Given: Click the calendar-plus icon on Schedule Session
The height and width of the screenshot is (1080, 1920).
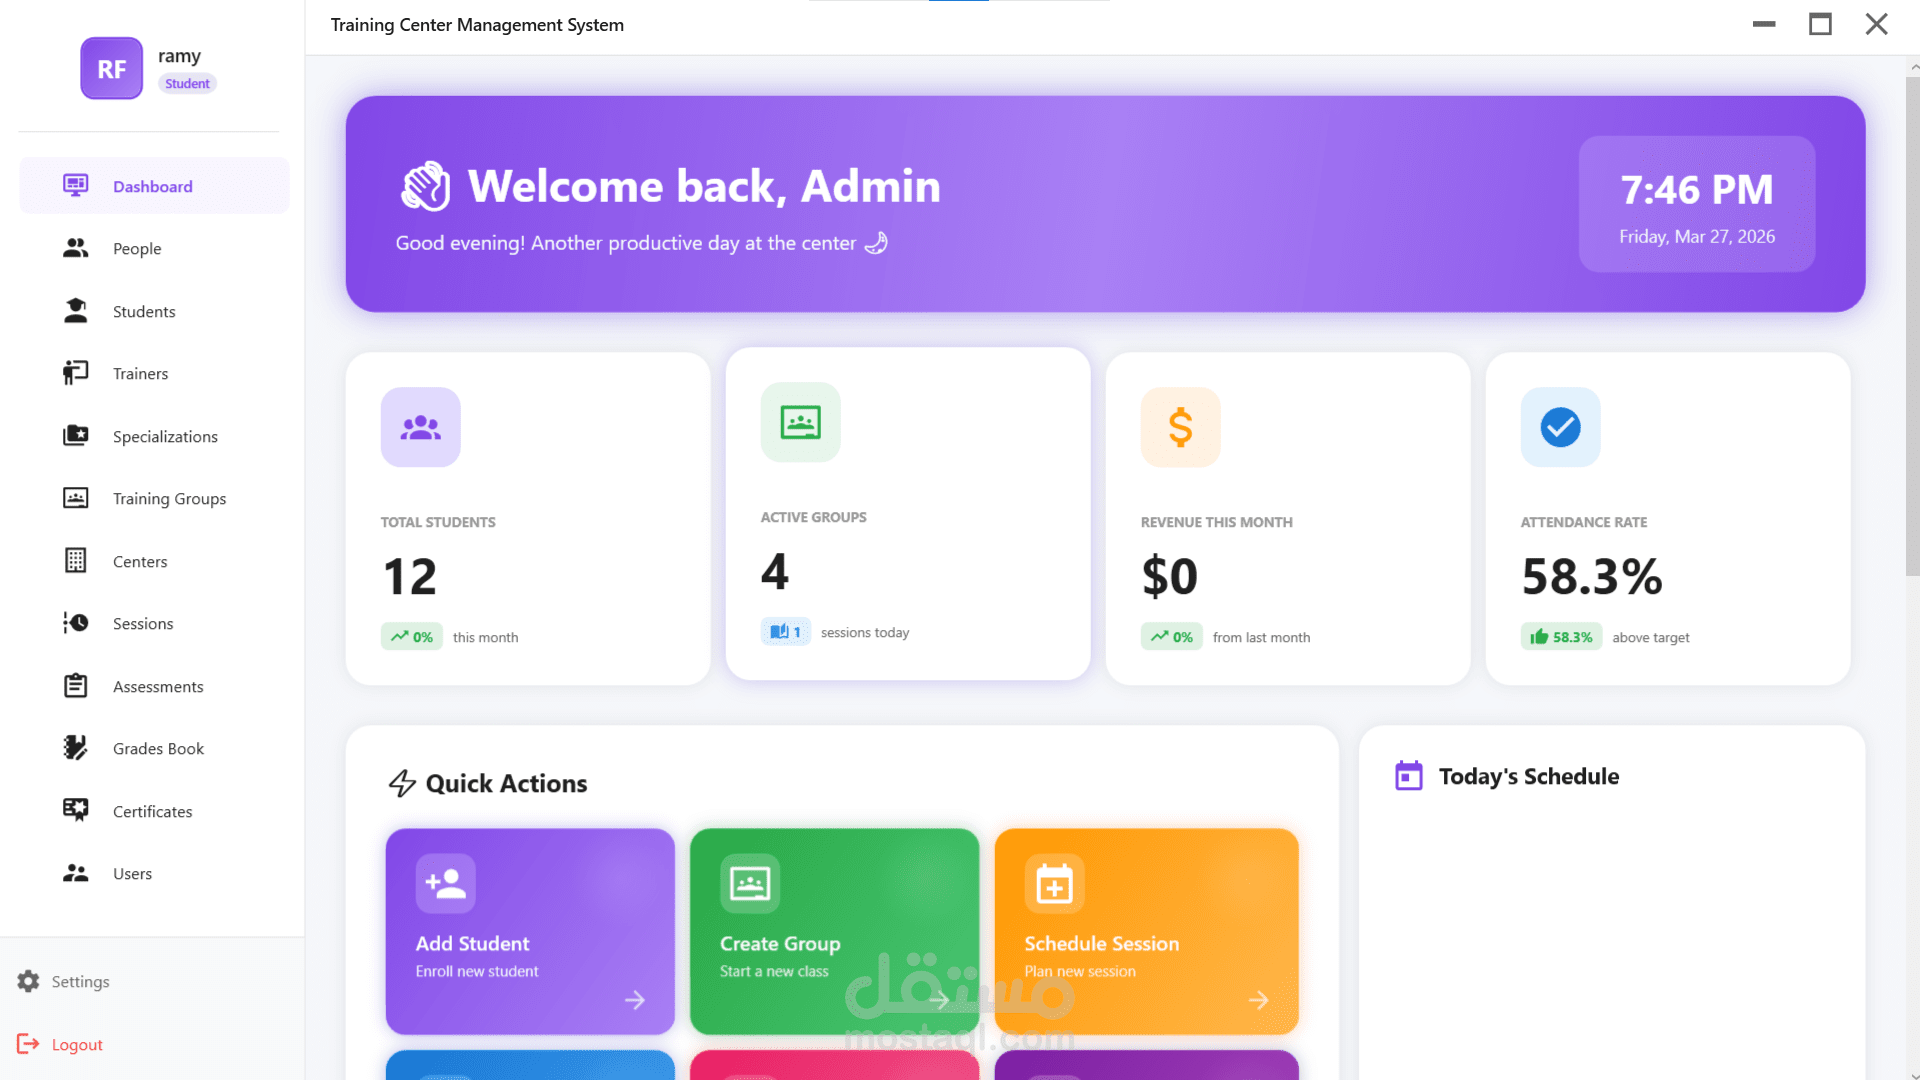Looking at the screenshot, I should pyautogui.click(x=1055, y=884).
